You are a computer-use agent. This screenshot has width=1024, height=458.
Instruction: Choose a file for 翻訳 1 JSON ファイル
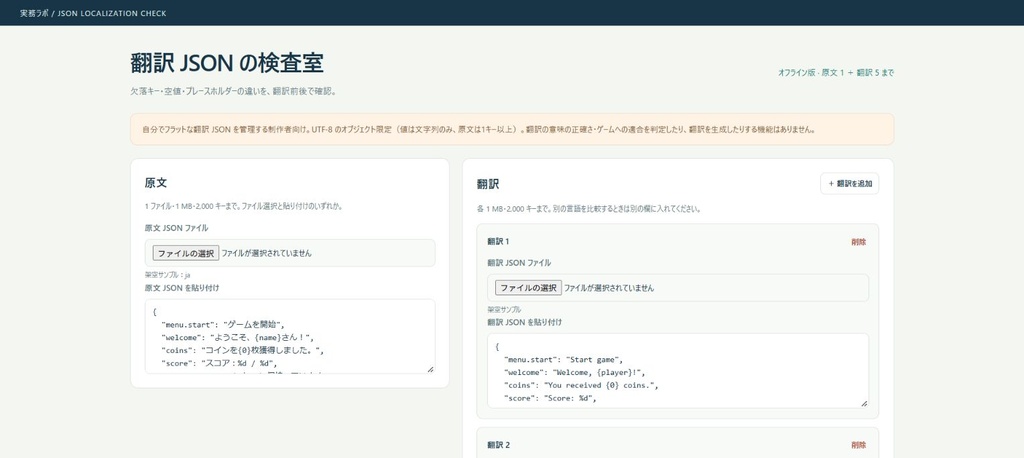pyautogui.click(x=528, y=287)
